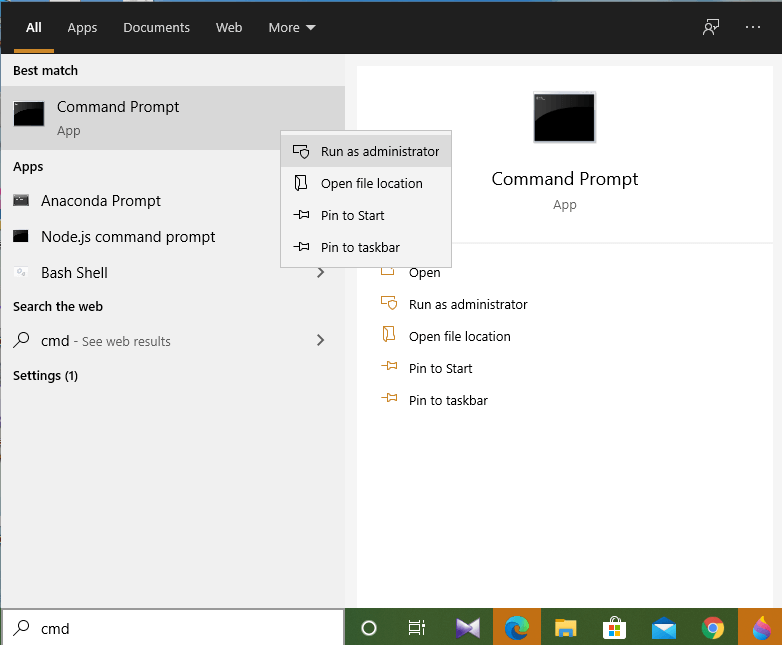Click Open in the details pane
This screenshot has width=782, height=645.
(424, 272)
